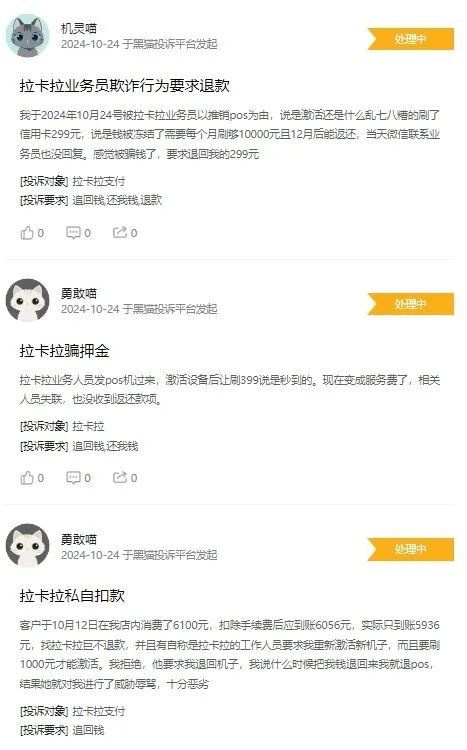Share the first complaint about 299元 refund
This screenshot has height=750, width=467.
[124, 233]
